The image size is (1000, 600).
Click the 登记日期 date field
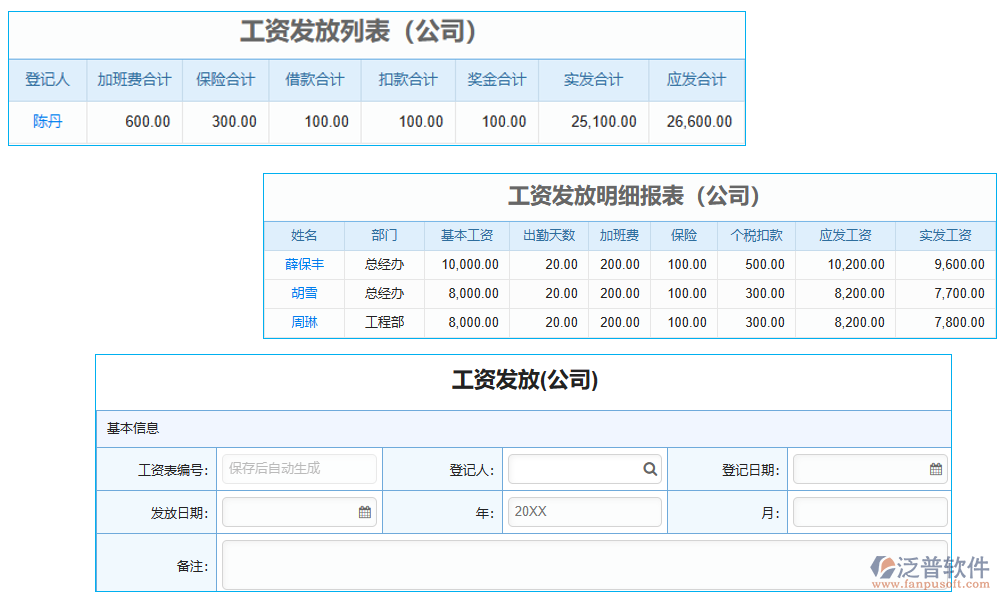tap(860, 469)
